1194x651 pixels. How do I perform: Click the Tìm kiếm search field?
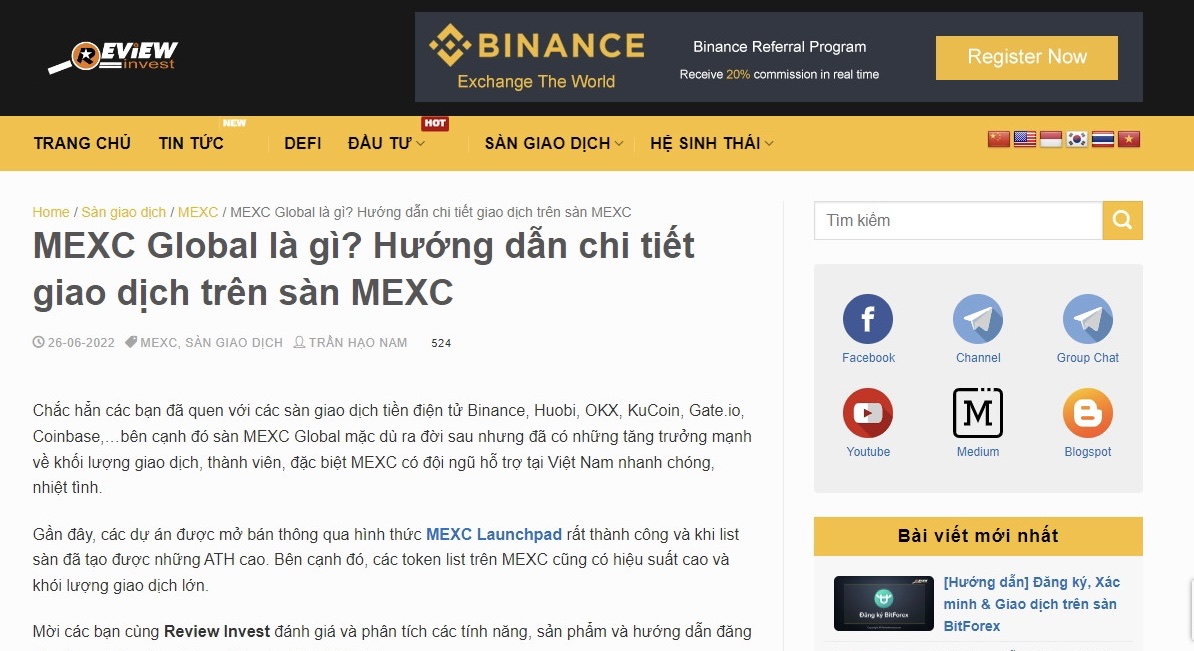pyautogui.click(x=958, y=220)
